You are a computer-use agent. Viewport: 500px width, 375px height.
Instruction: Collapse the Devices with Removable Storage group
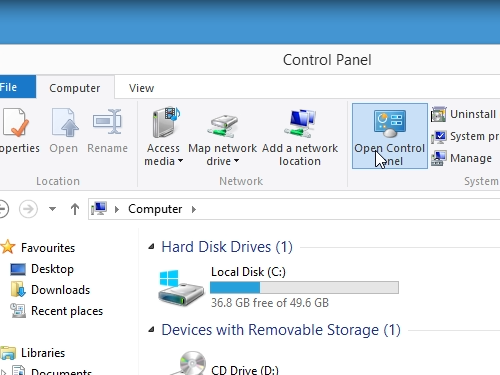pyautogui.click(x=151, y=330)
